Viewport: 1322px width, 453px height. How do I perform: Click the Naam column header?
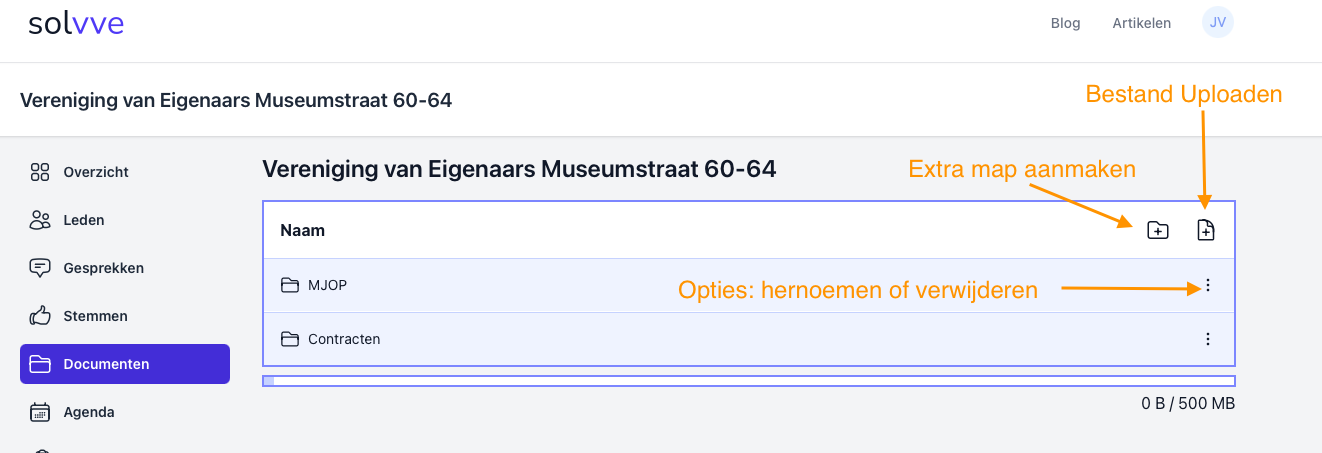pos(303,230)
